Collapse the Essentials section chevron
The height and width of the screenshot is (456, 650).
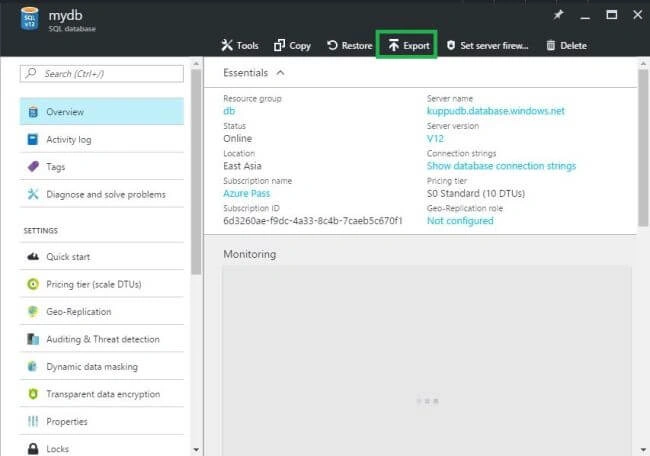[x=280, y=73]
